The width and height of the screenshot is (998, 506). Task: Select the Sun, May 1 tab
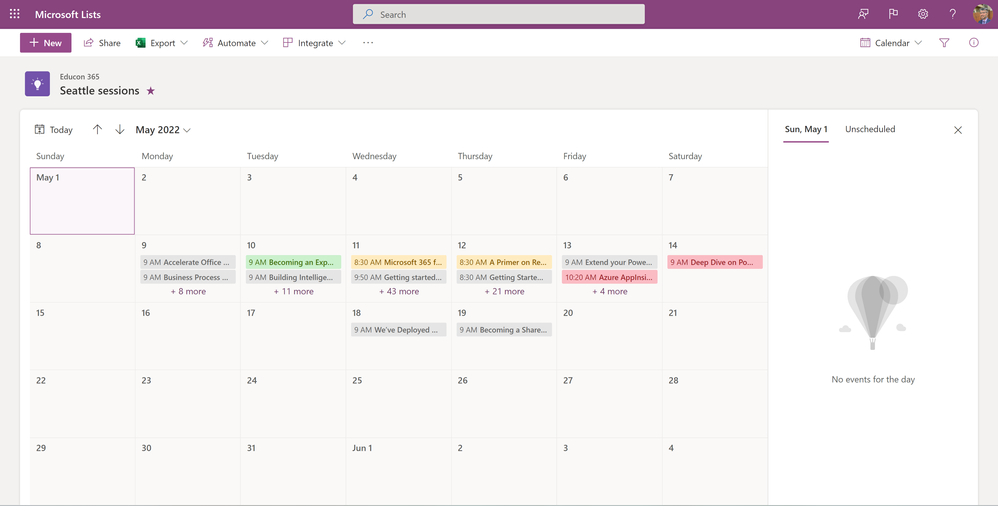tap(806, 129)
